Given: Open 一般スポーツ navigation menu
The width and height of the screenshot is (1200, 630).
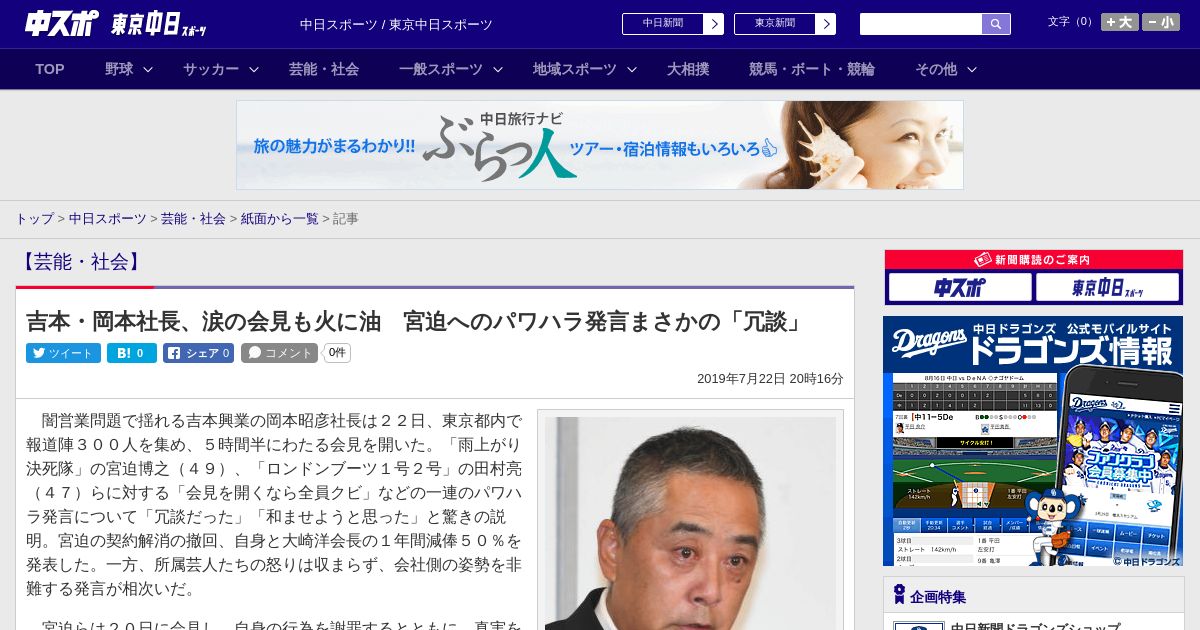Looking at the screenshot, I should pyautogui.click(x=441, y=69).
